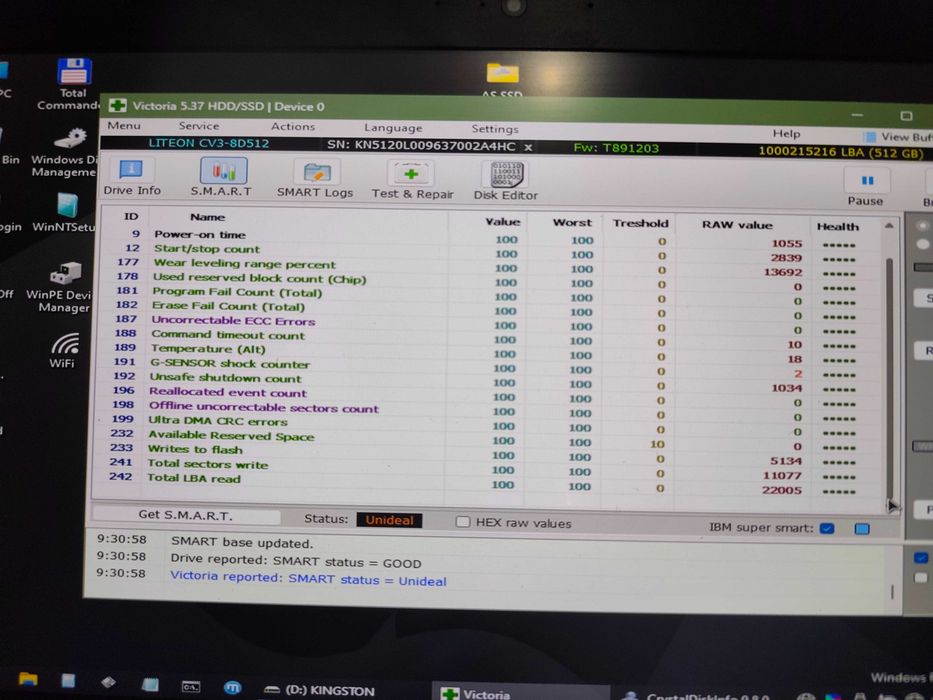Click the RAW value column header
The image size is (933, 700).
737,225
